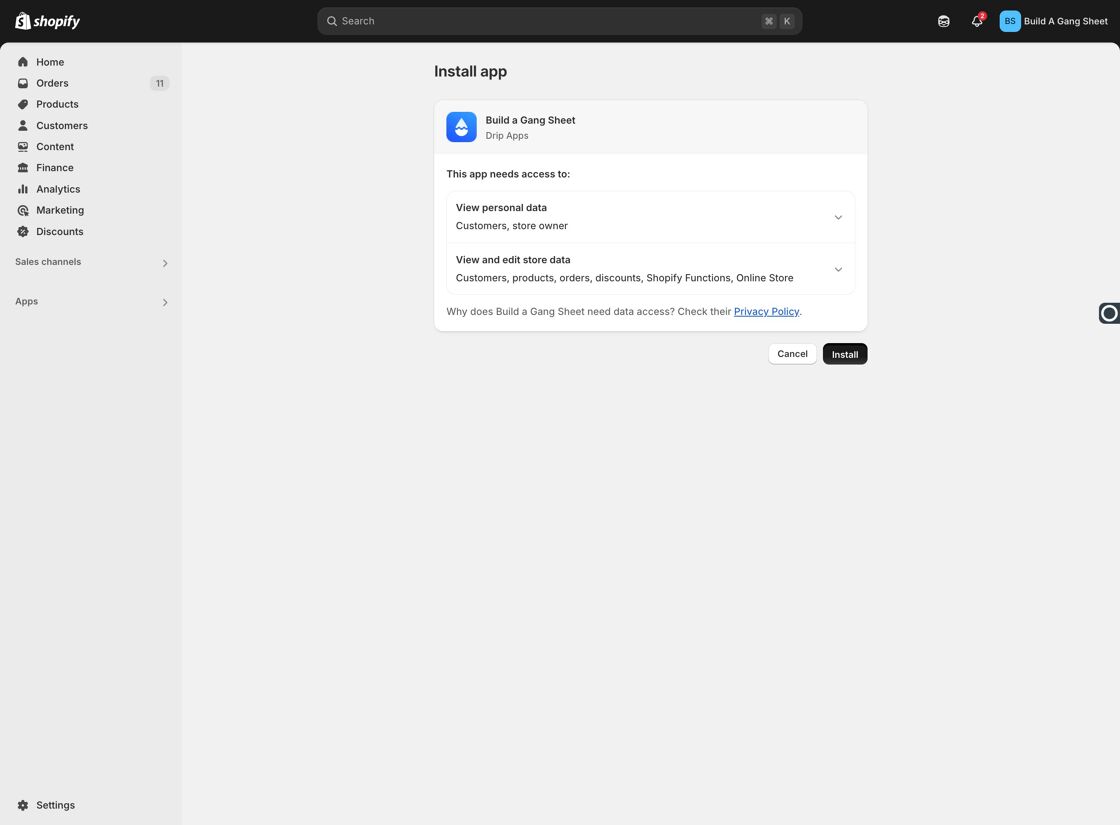Screen dimensions: 1120x825
Task: Click the Finance bank icon
Action: 23,168
